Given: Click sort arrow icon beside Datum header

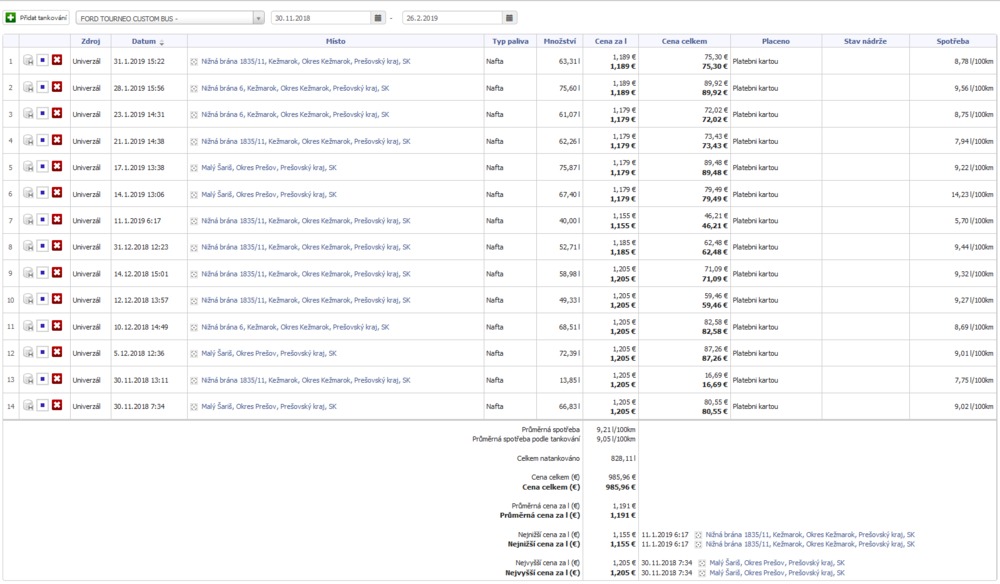Looking at the screenshot, I should tap(161, 42).
